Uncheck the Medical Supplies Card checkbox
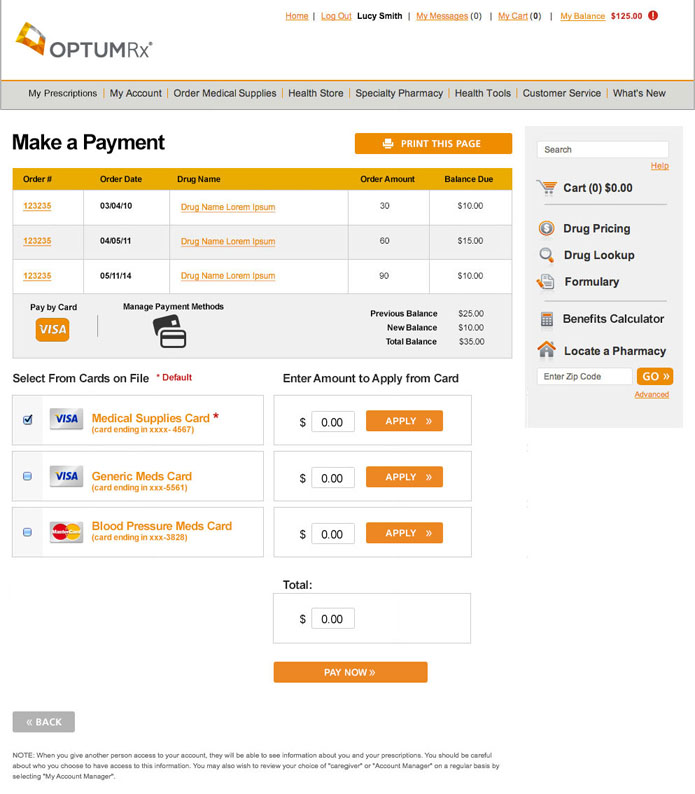695x794 pixels. click(28, 420)
